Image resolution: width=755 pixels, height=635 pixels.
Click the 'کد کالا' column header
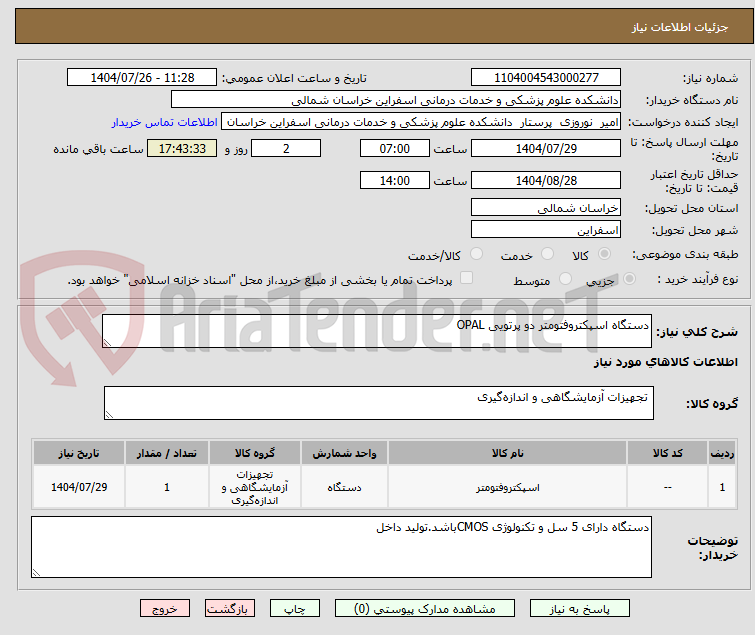pyautogui.click(x=667, y=453)
